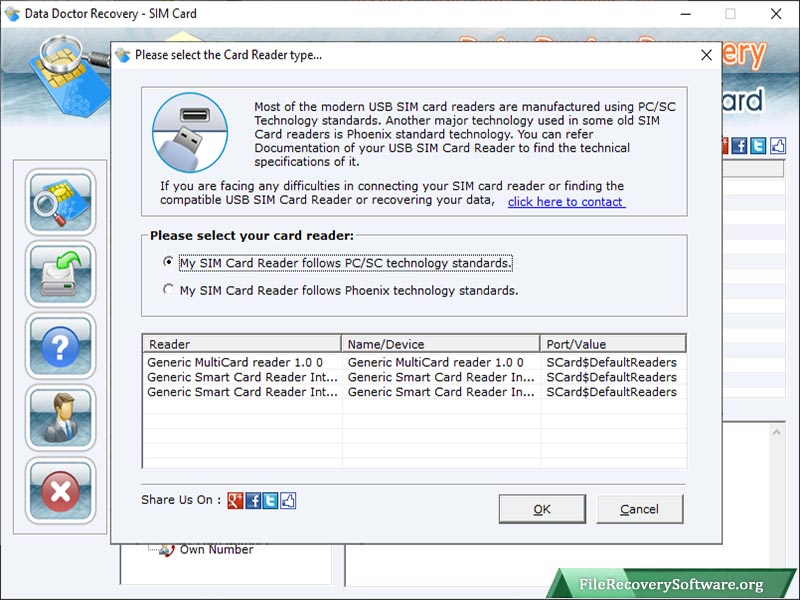Viewport: 800px width, 600px height.
Task: Select first Generic Smart Card Reader Int... row
Action: (414, 377)
